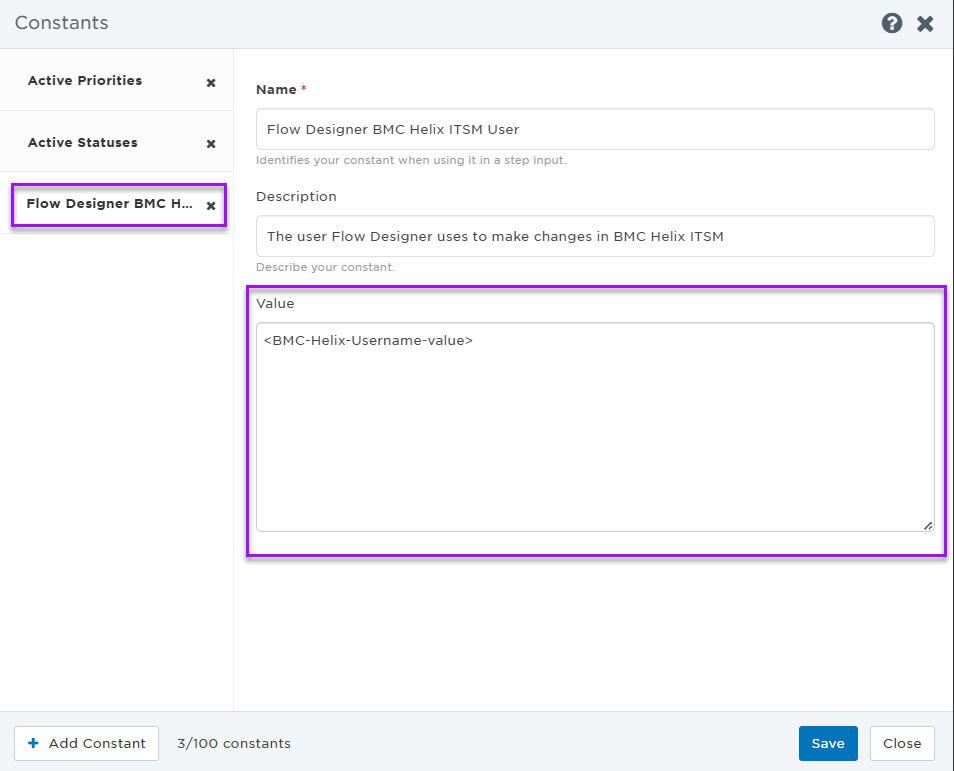
Task: Remove the Flow Designer BMC H... constant
Action: point(211,206)
